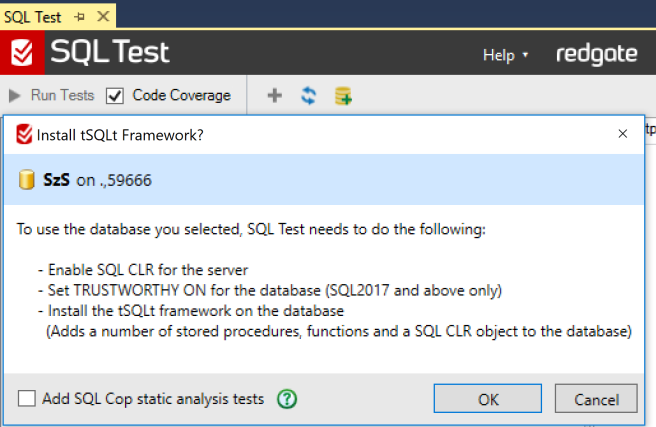Close the Install tSQLt Framework dialog
This screenshot has width=656, height=427.
pyautogui.click(x=623, y=132)
